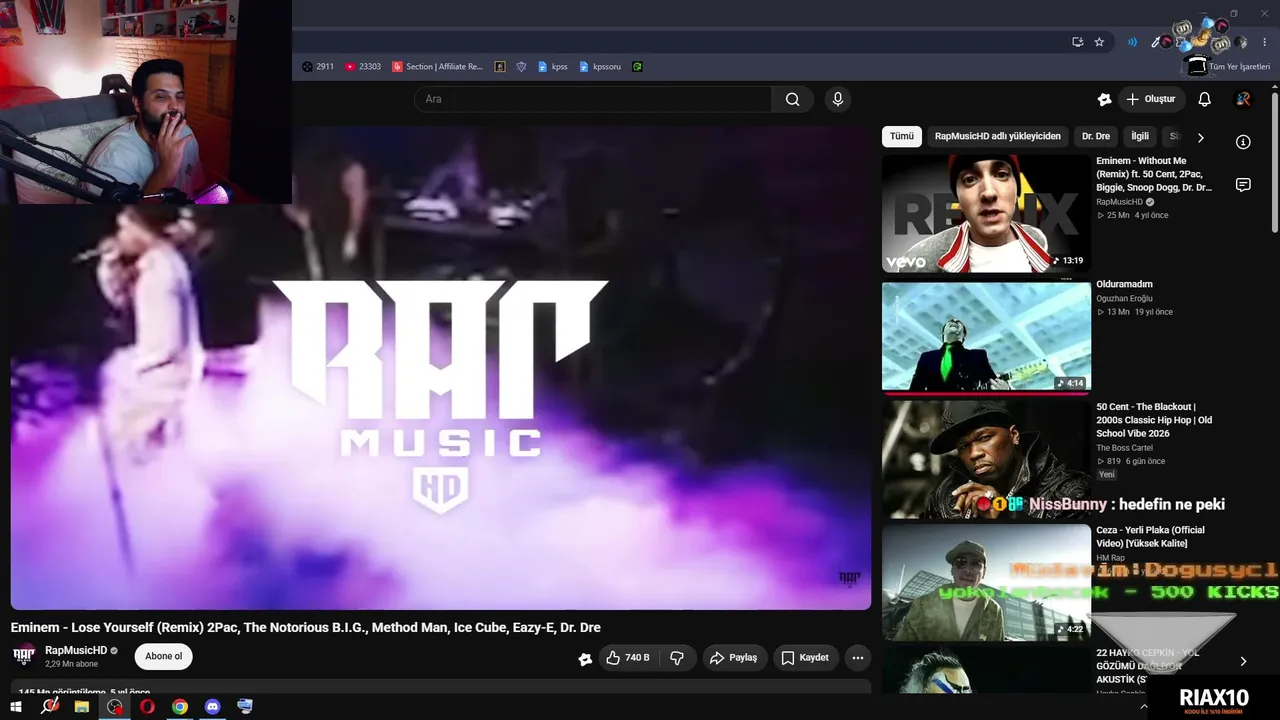Open Discord from the taskbar
The width and height of the screenshot is (1280, 720).
pyautogui.click(x=212, y=706)
